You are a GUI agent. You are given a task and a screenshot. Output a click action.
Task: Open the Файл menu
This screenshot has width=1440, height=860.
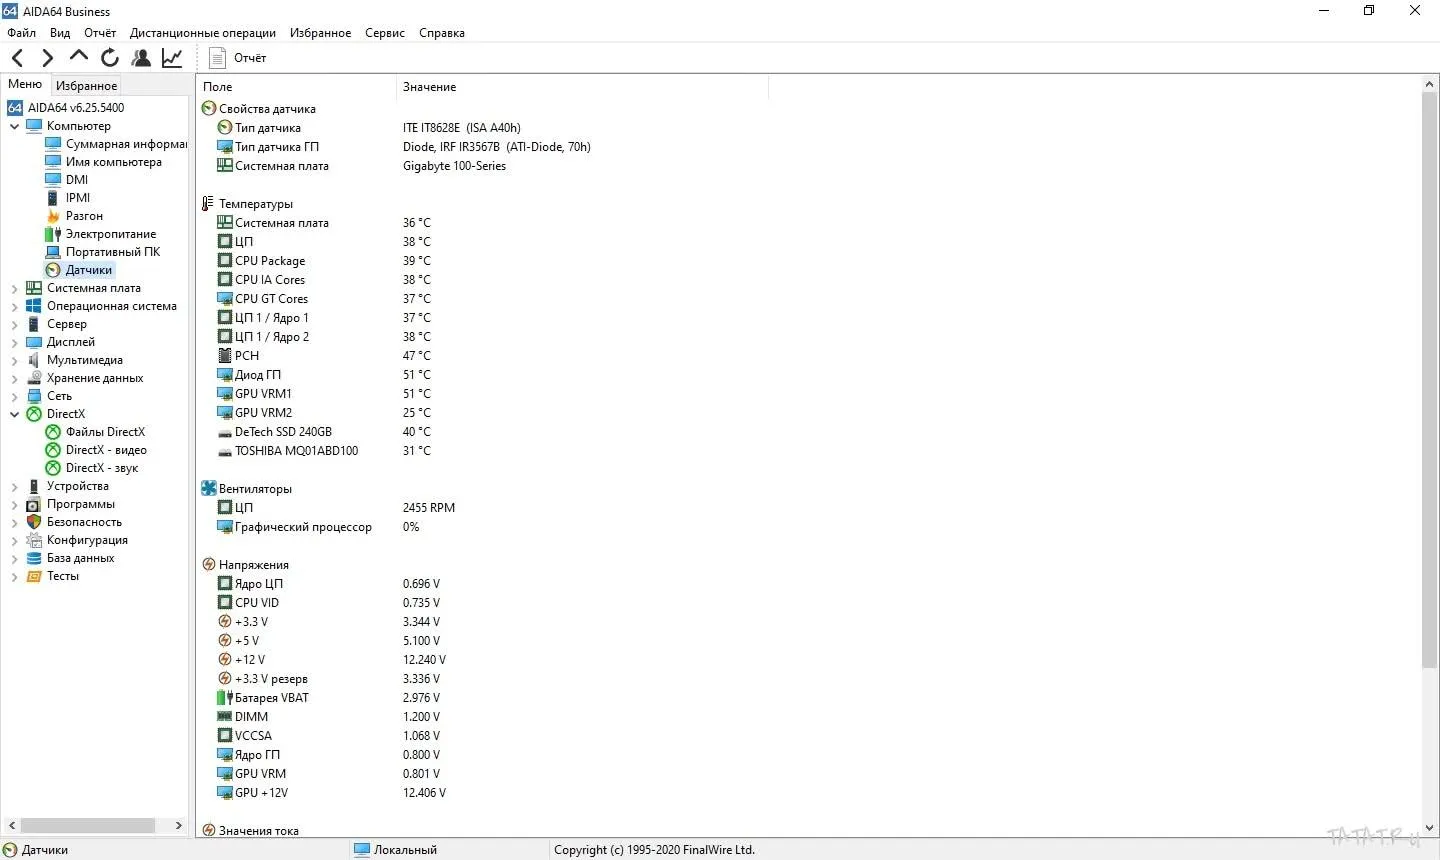pos(21,33)
